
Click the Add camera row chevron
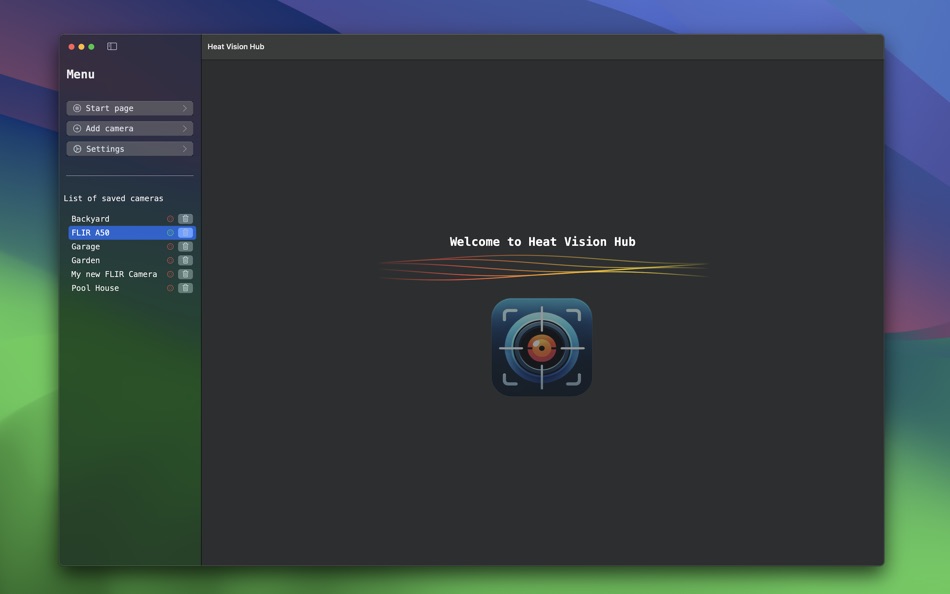click(x=185, y=128)
